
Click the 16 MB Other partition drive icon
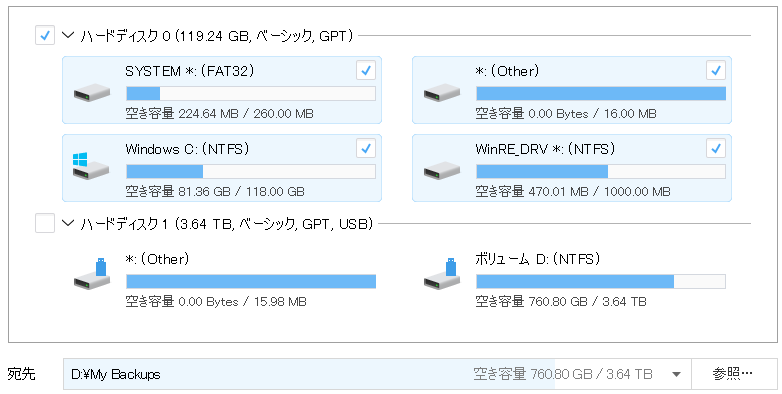pyautogui.click(x=442, y=93)
